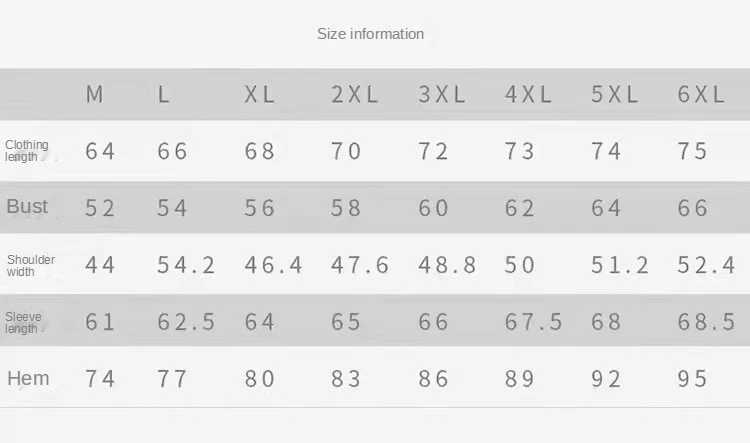Image resolution: width=750 pixels, height=443 pixels.
Task: Select the "Sleeve length" row label
Action: click(x=24, y=322)
